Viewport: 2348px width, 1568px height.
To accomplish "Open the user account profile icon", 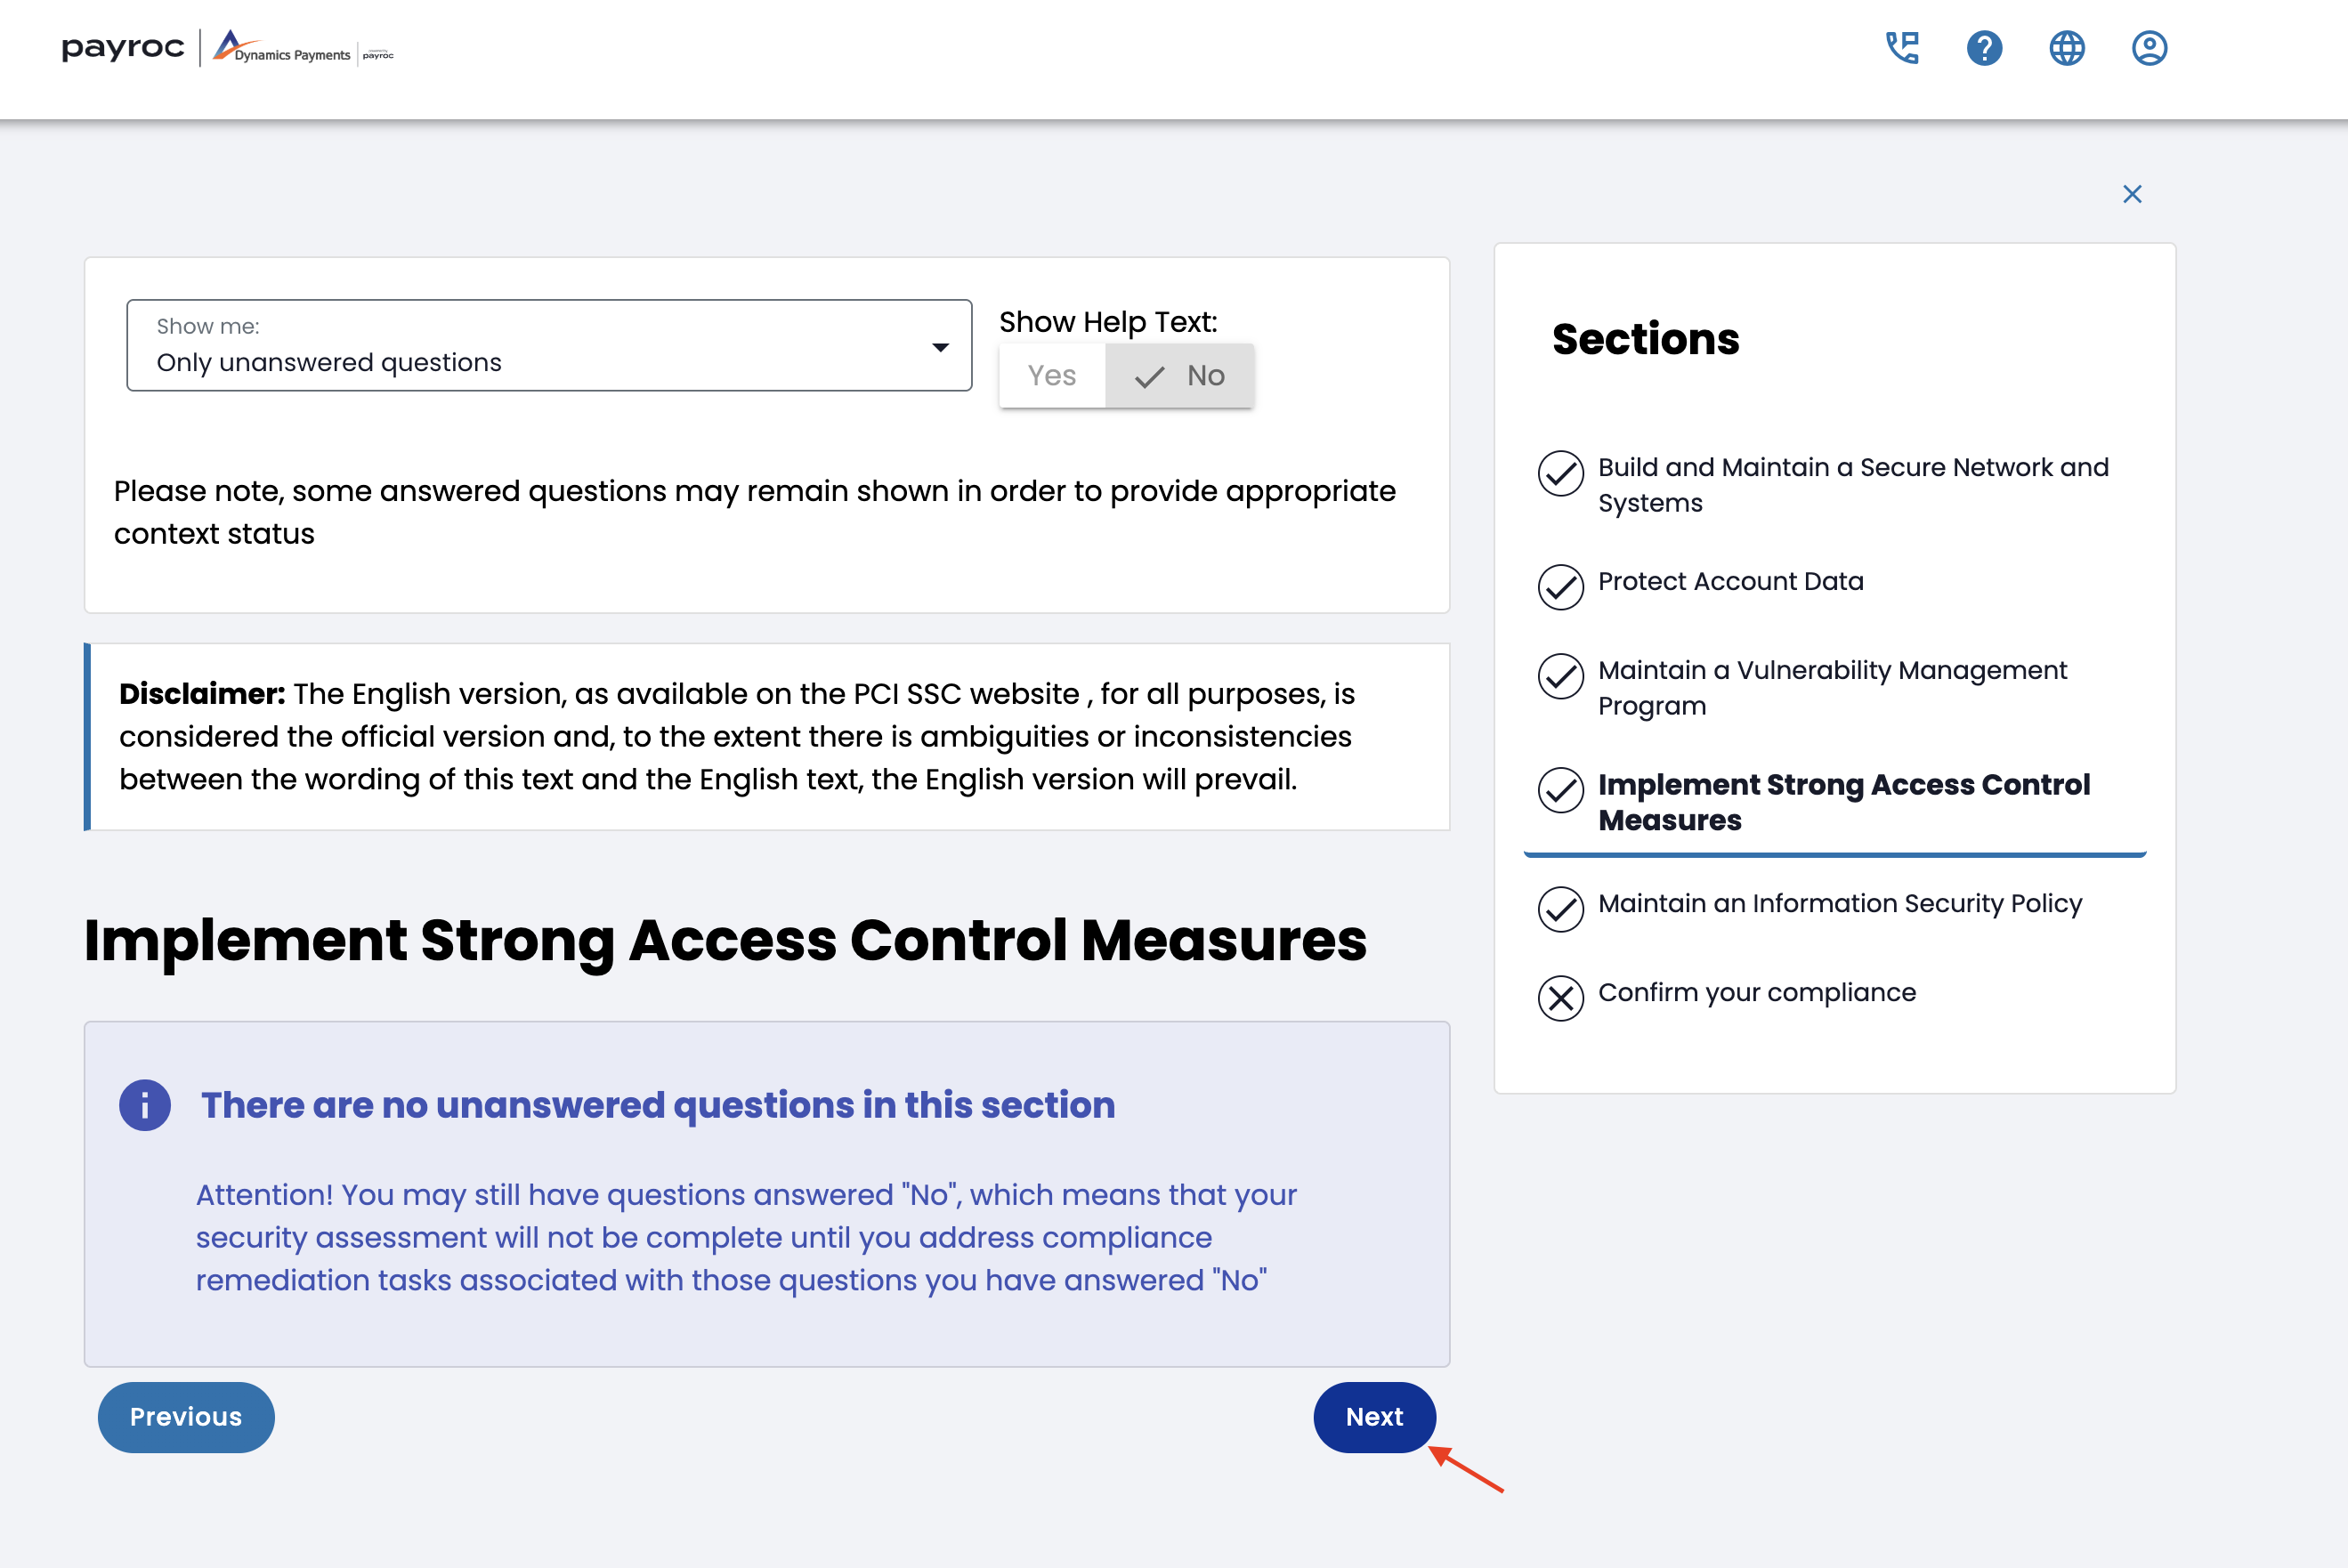I will (2149, 48).
